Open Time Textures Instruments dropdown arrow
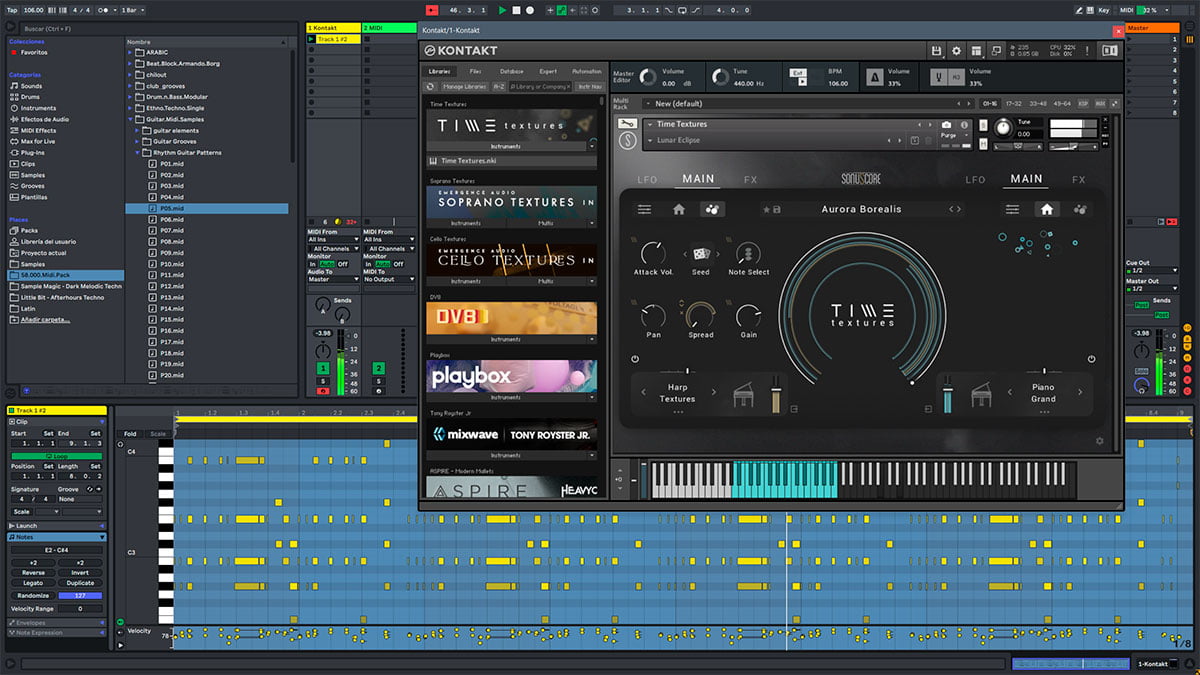This screenshot has height=675, width=1200. coord(591,145)
